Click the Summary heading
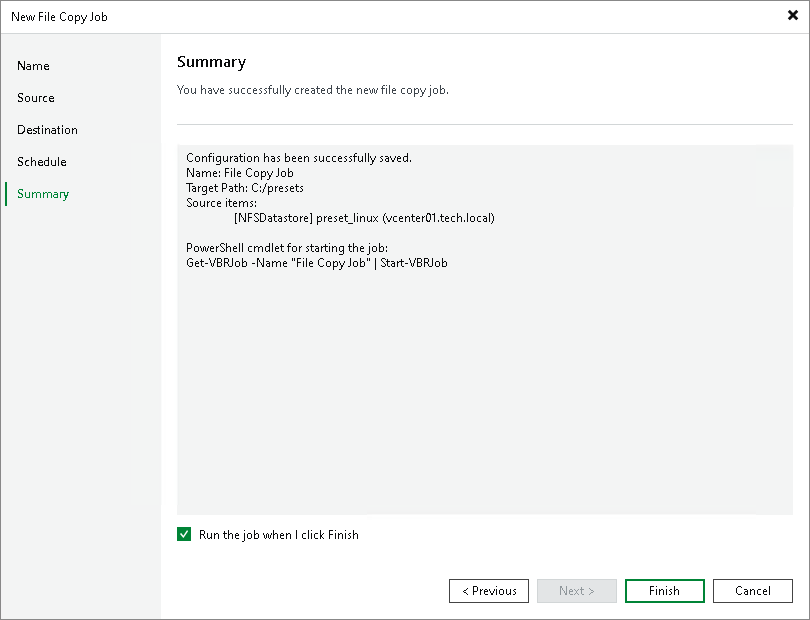Image resolution: width=810 pixels, height=620 pixels. tap(211, 62)
